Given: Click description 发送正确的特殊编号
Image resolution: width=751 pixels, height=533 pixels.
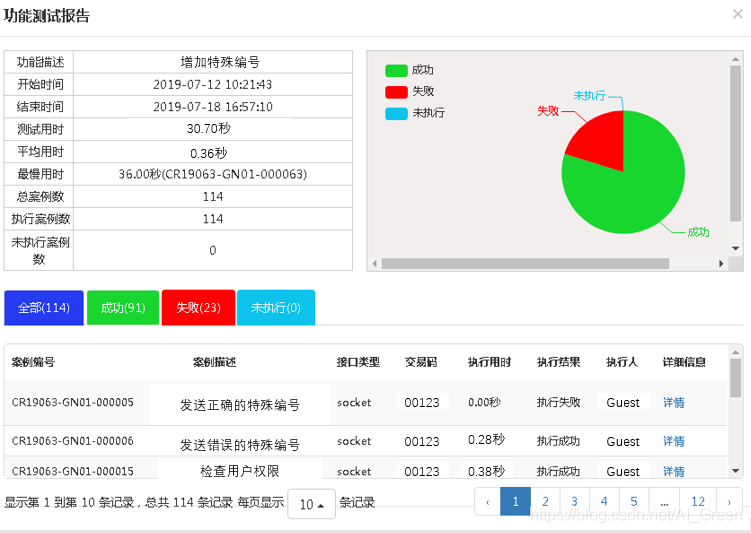Looking at the screenshot, I should point(239,405).
